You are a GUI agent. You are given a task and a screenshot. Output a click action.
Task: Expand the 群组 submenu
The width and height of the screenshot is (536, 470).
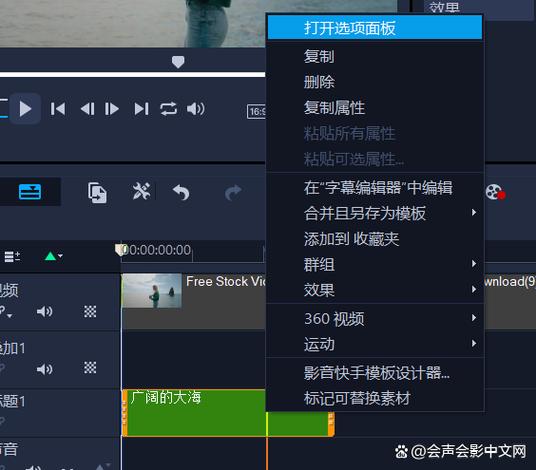point(375,264)
